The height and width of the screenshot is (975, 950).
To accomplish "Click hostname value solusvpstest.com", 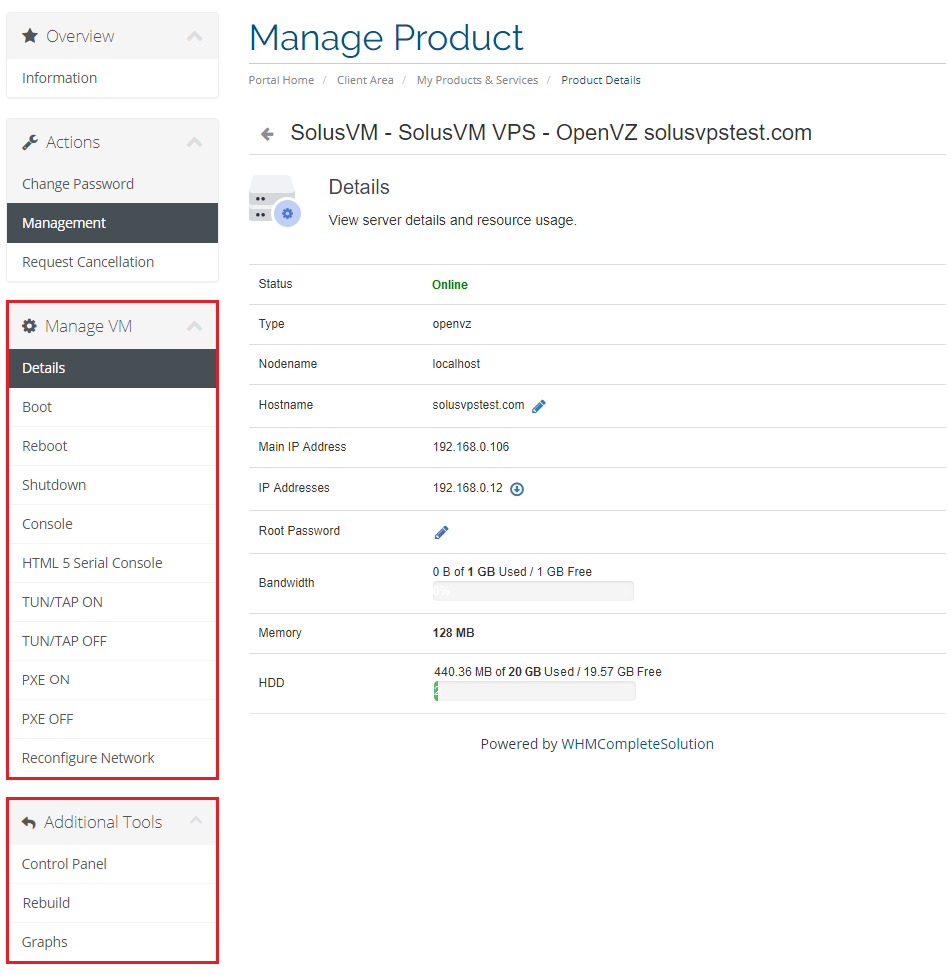I will pos(478,405).
